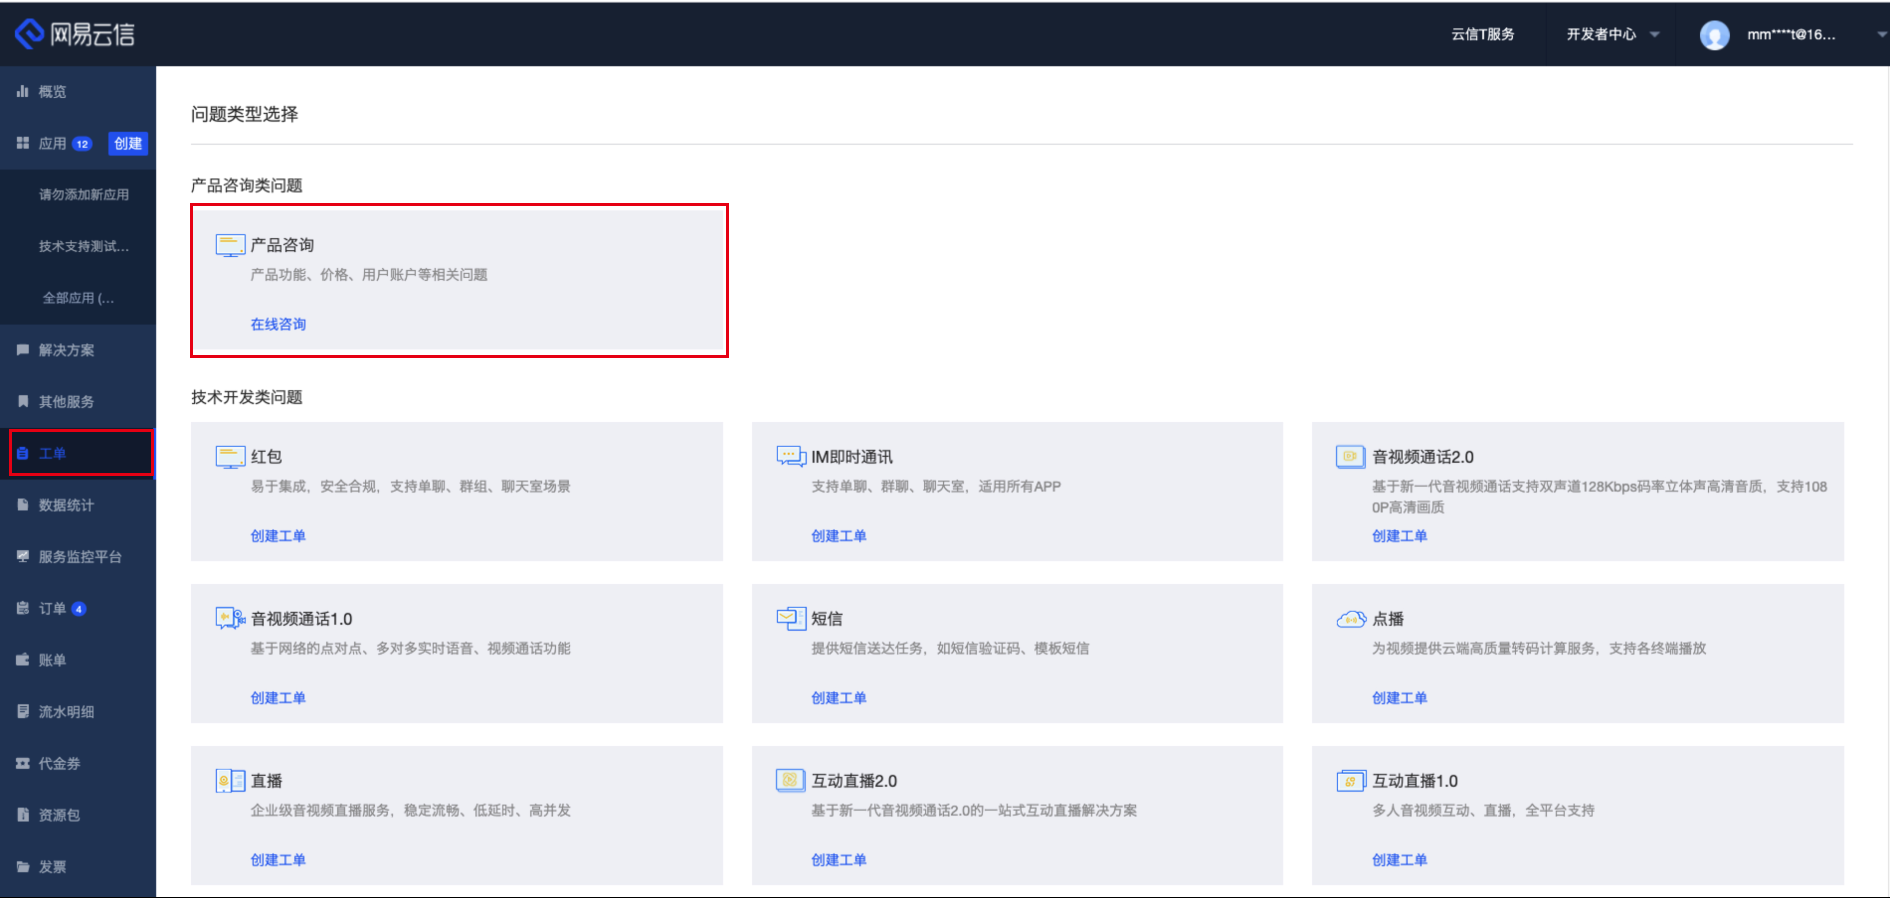Click the 在线咨询 link
Viewport: 1890px width, 898px height.
278,324
